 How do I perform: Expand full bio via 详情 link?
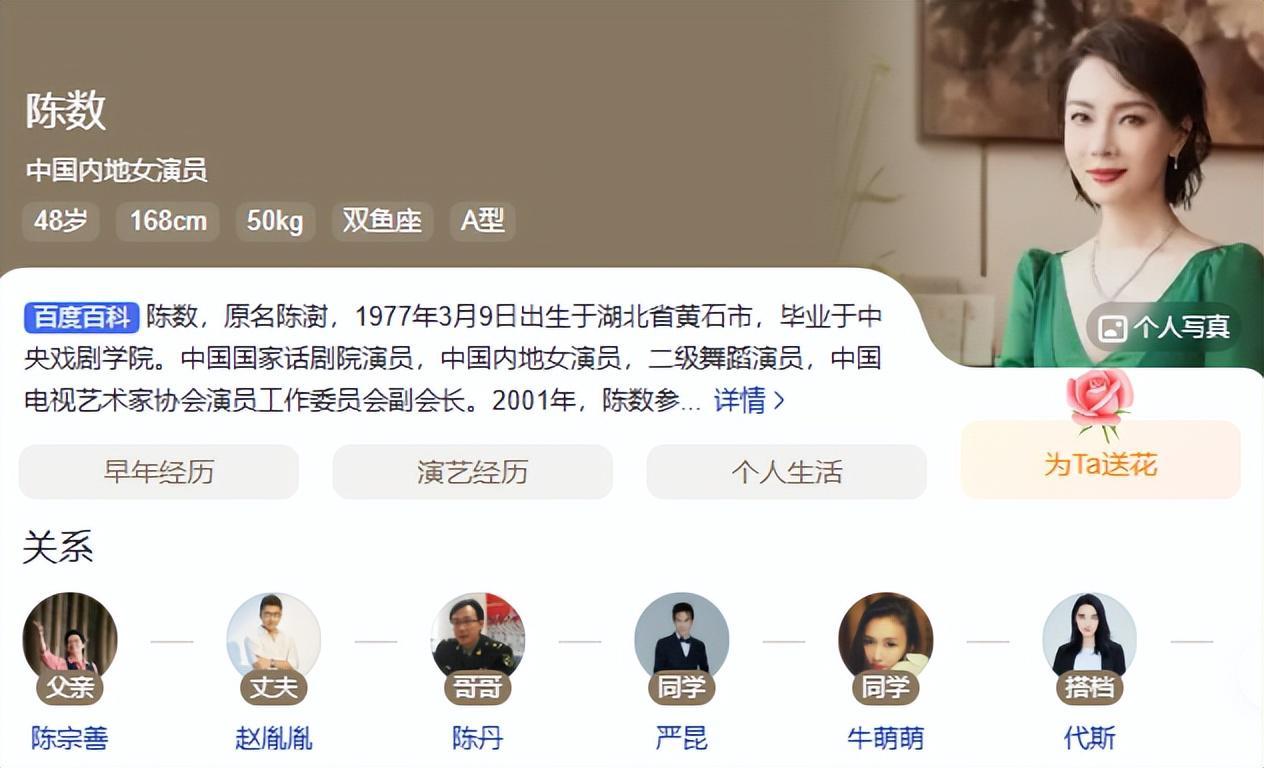click(x=739, y=401)
